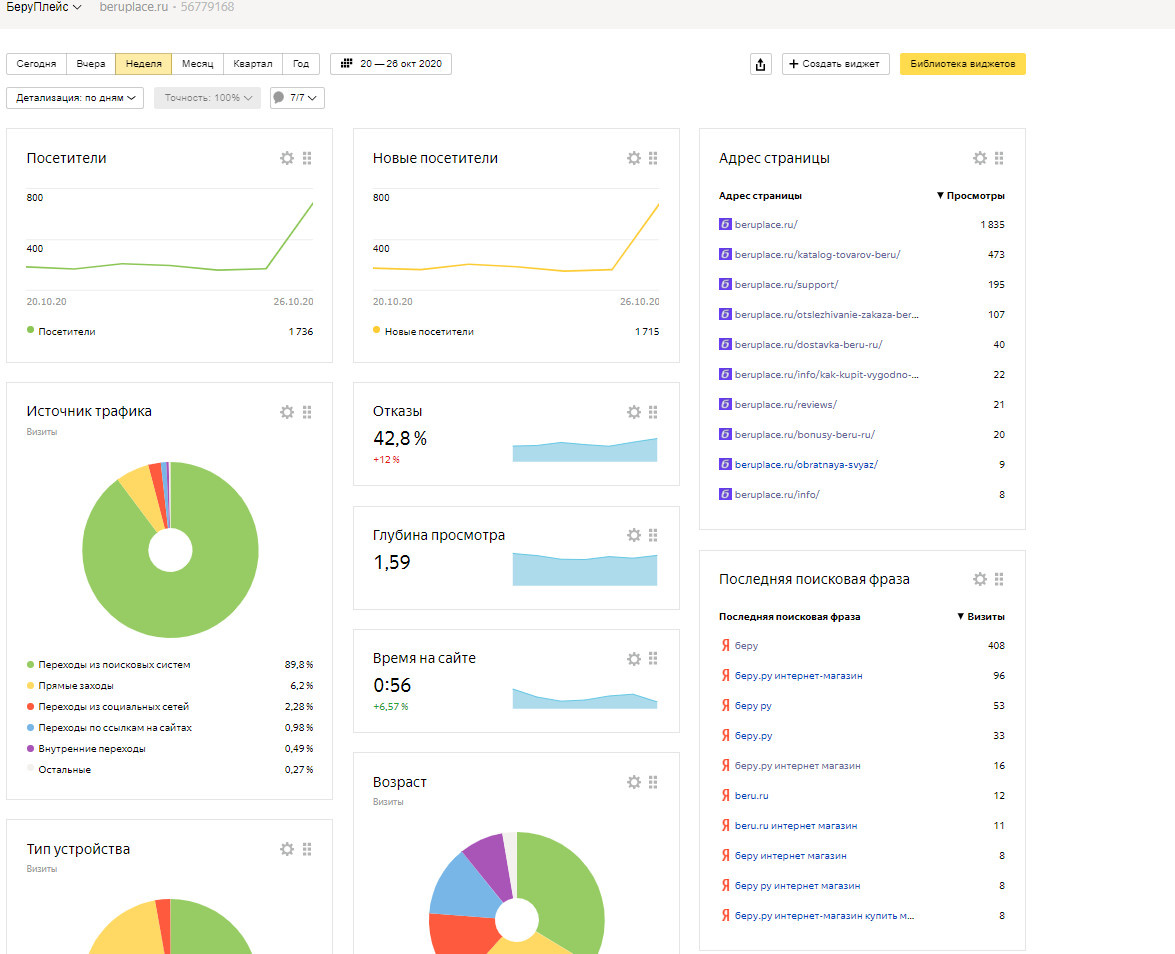Toggle Переходы из социальных сетей legend entry
1175x954 pixels.
(x=112, y=707)
